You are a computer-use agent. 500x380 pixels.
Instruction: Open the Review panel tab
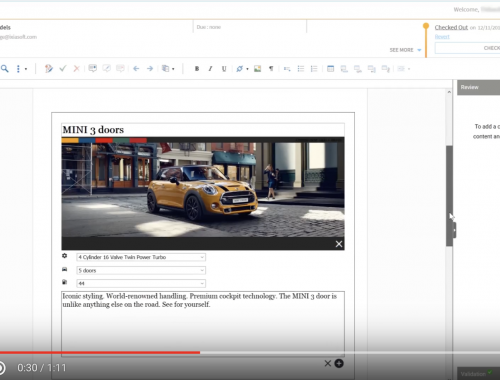tap(478, 87)
